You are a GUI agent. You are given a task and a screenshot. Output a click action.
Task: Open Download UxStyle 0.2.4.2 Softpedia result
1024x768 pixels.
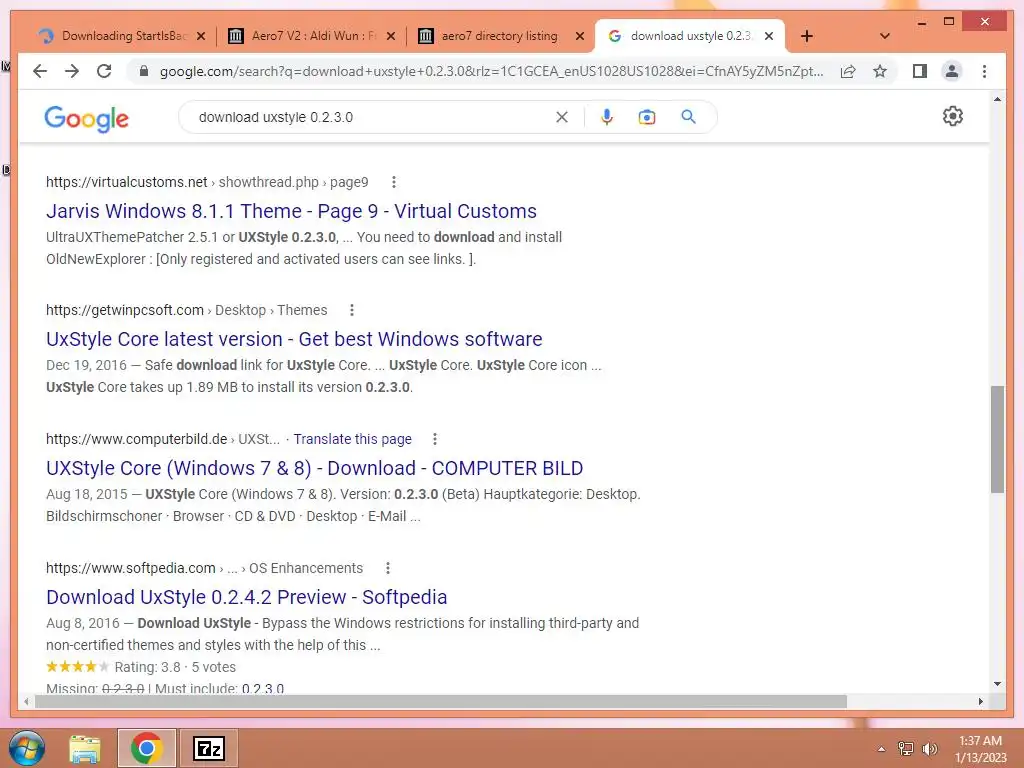[246, 597]
